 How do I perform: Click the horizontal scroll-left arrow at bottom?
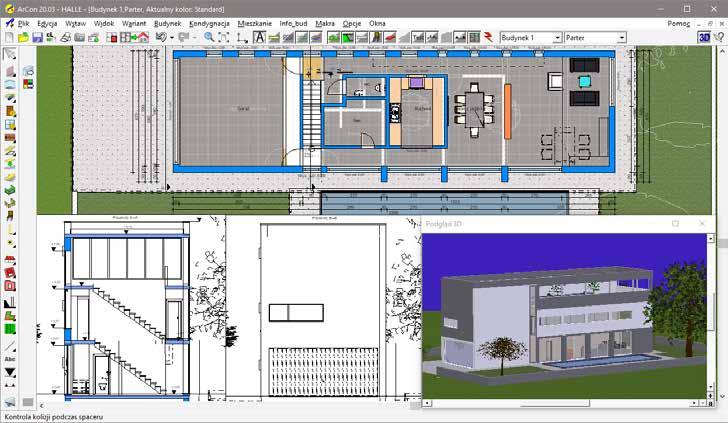(41, 405)
